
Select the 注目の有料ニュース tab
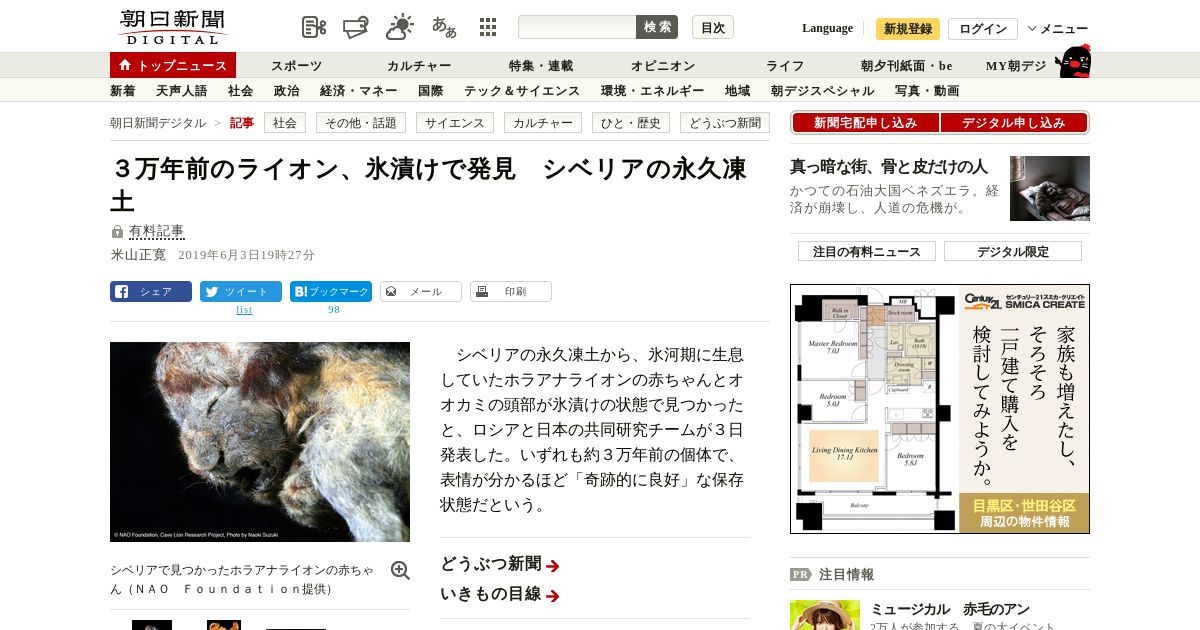click(x=867, y=252)
